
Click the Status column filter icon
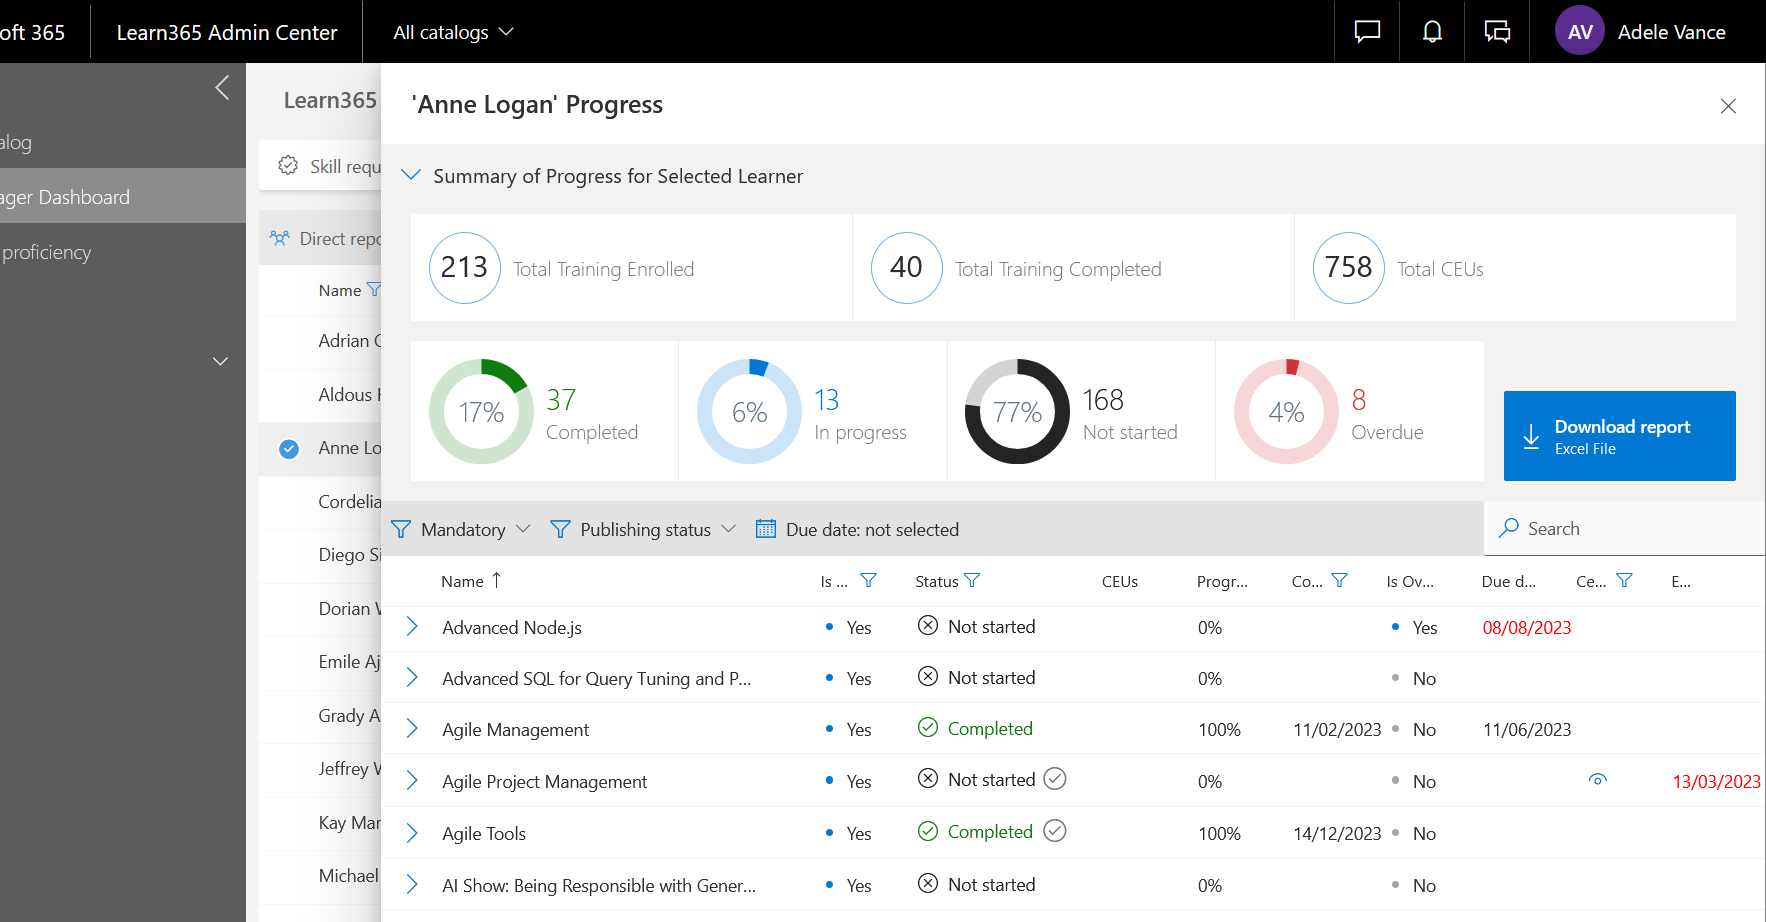coord(972,581)
